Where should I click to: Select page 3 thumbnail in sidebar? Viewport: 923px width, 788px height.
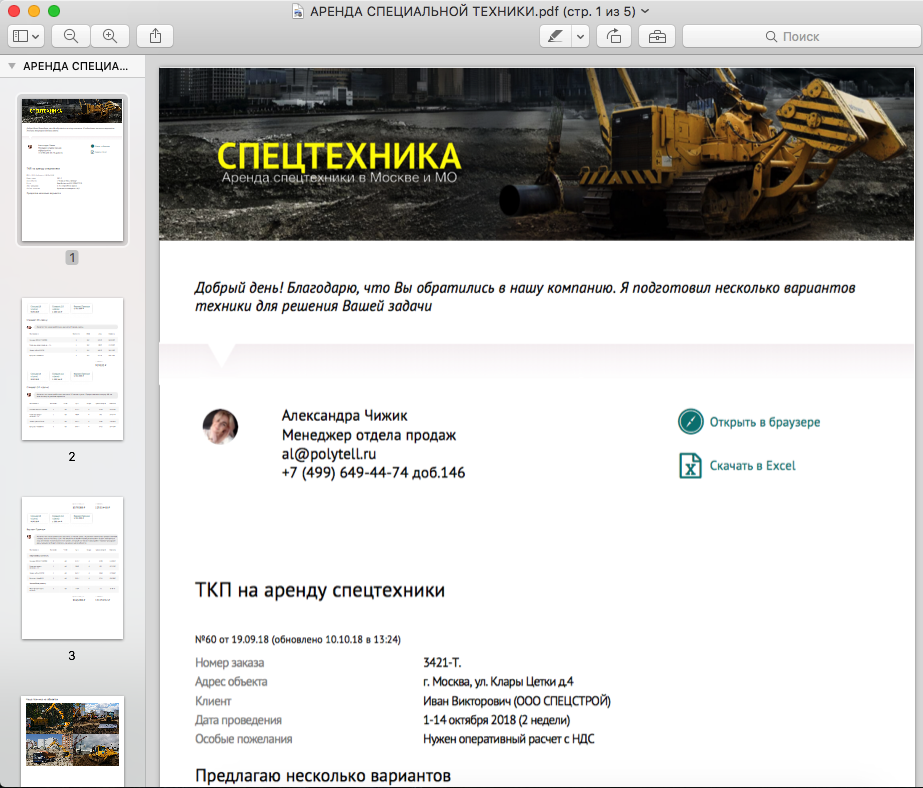pos(72,568)
